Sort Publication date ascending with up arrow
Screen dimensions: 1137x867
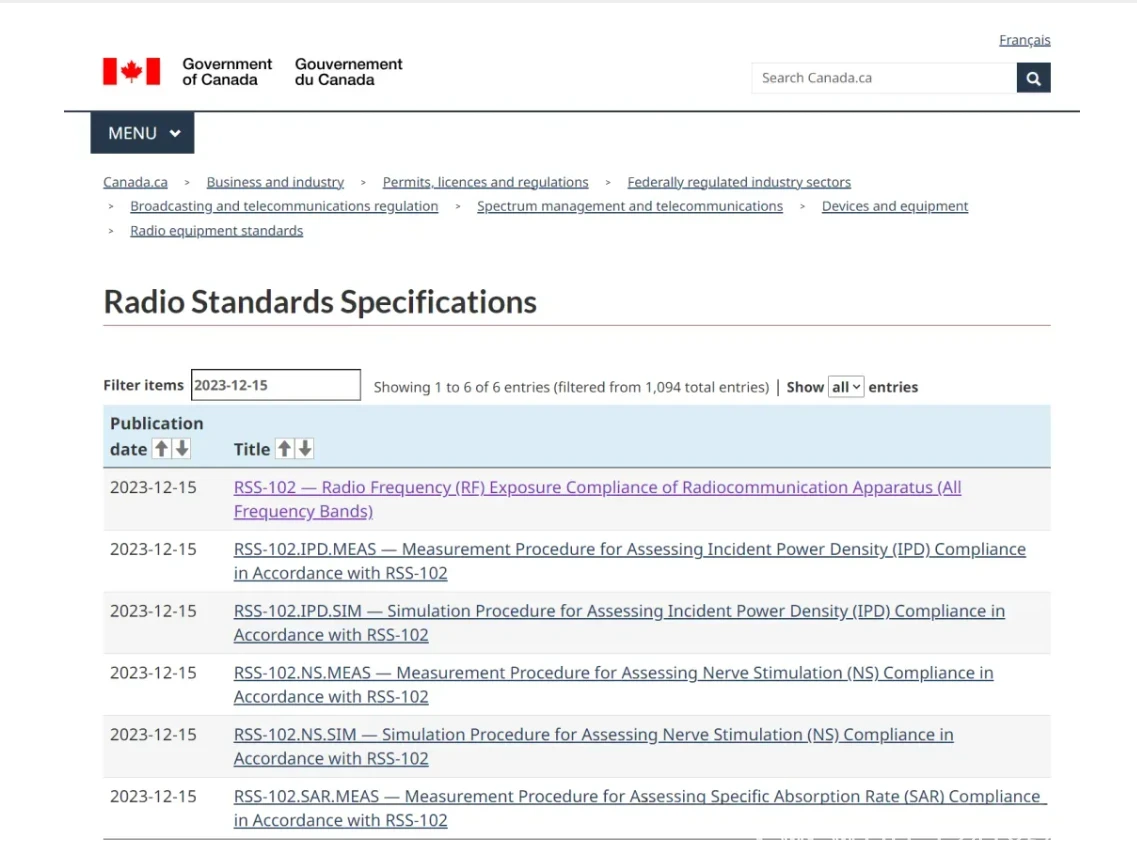coord(160,449)
